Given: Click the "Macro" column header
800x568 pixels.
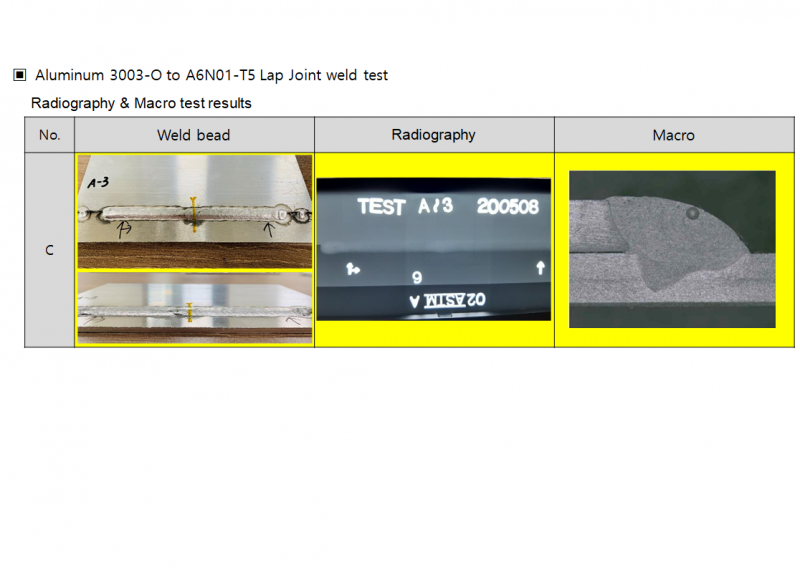Looking at the screenshot, I should (x=674, y=135).
